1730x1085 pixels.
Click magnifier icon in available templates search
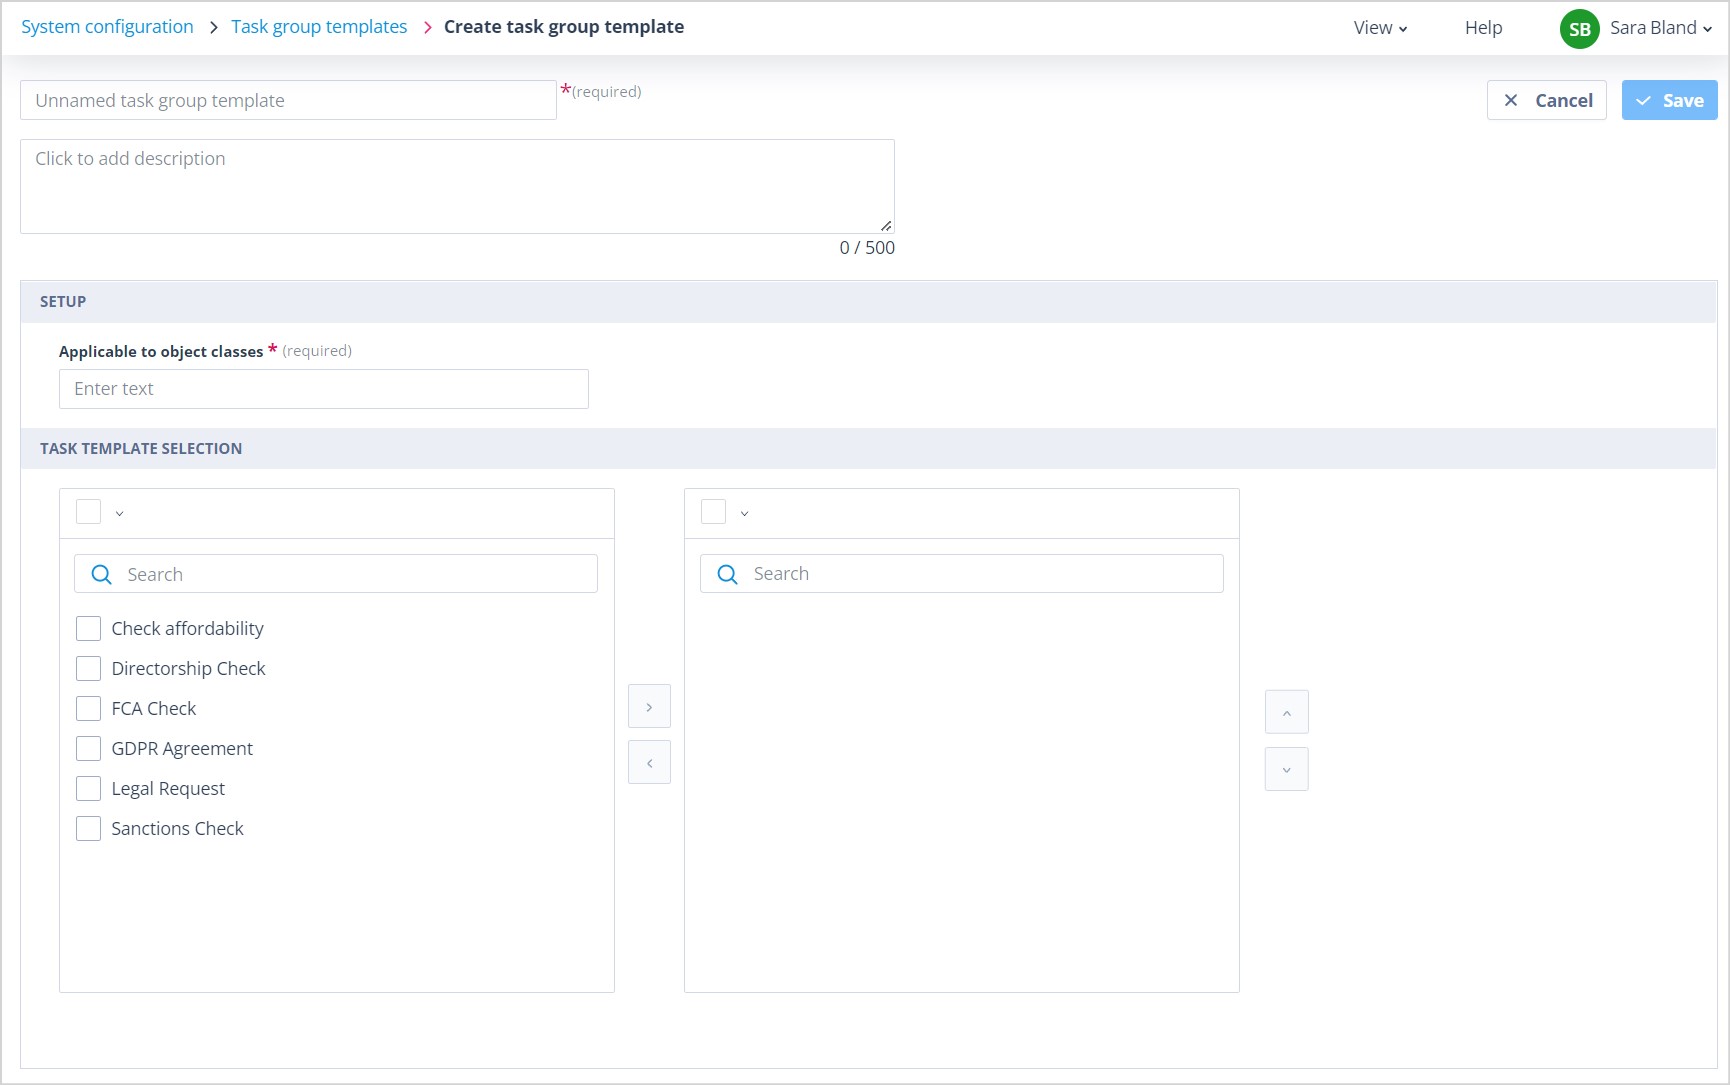[101, 575]
